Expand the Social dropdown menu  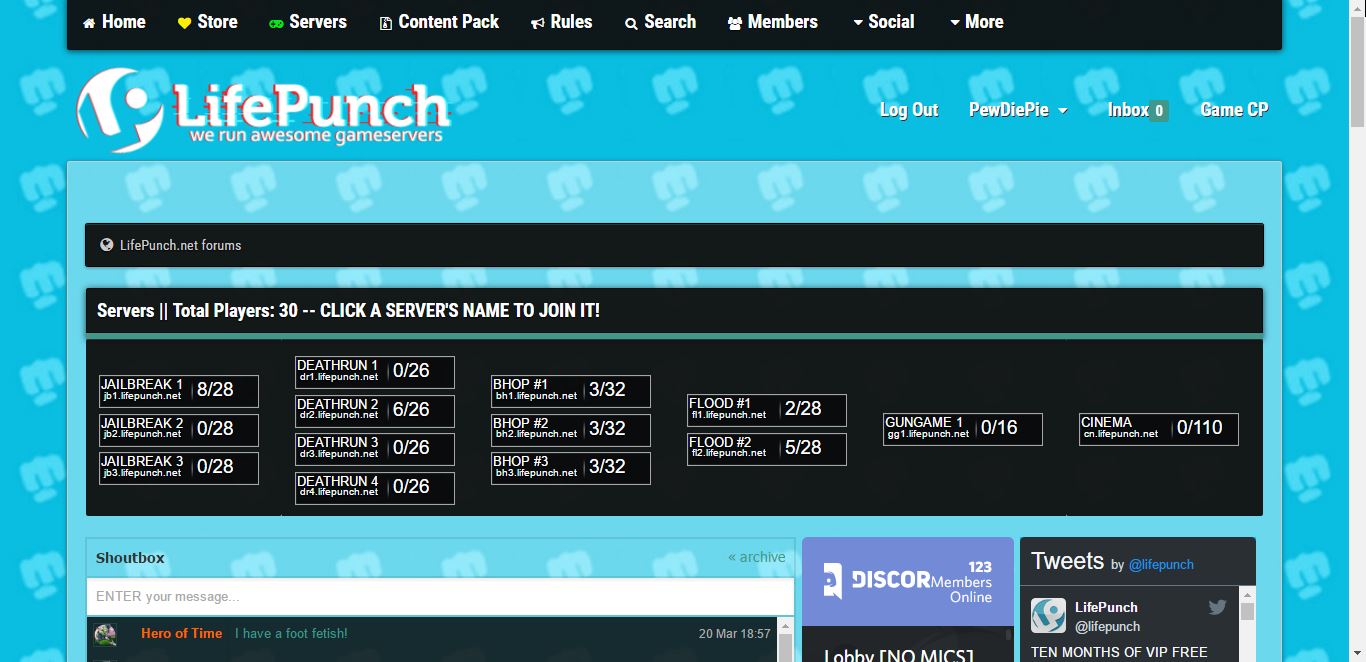883,22
